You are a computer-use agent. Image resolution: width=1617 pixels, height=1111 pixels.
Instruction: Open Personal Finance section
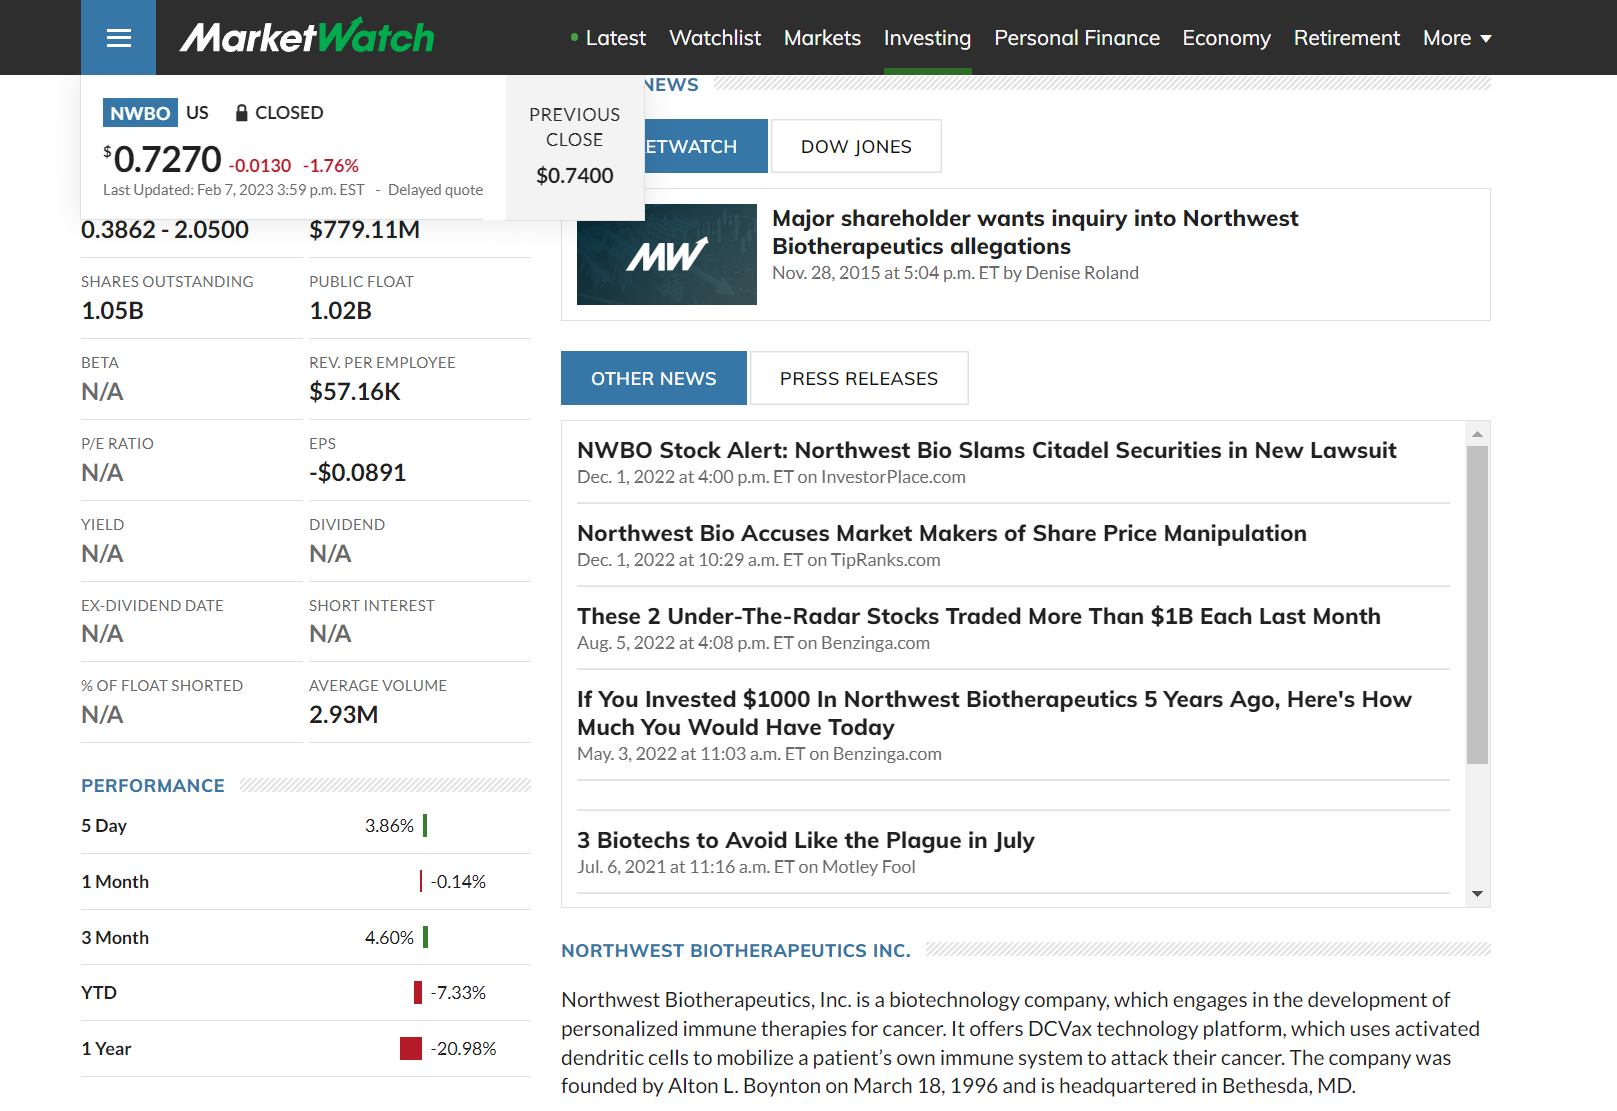[1077, 38]
